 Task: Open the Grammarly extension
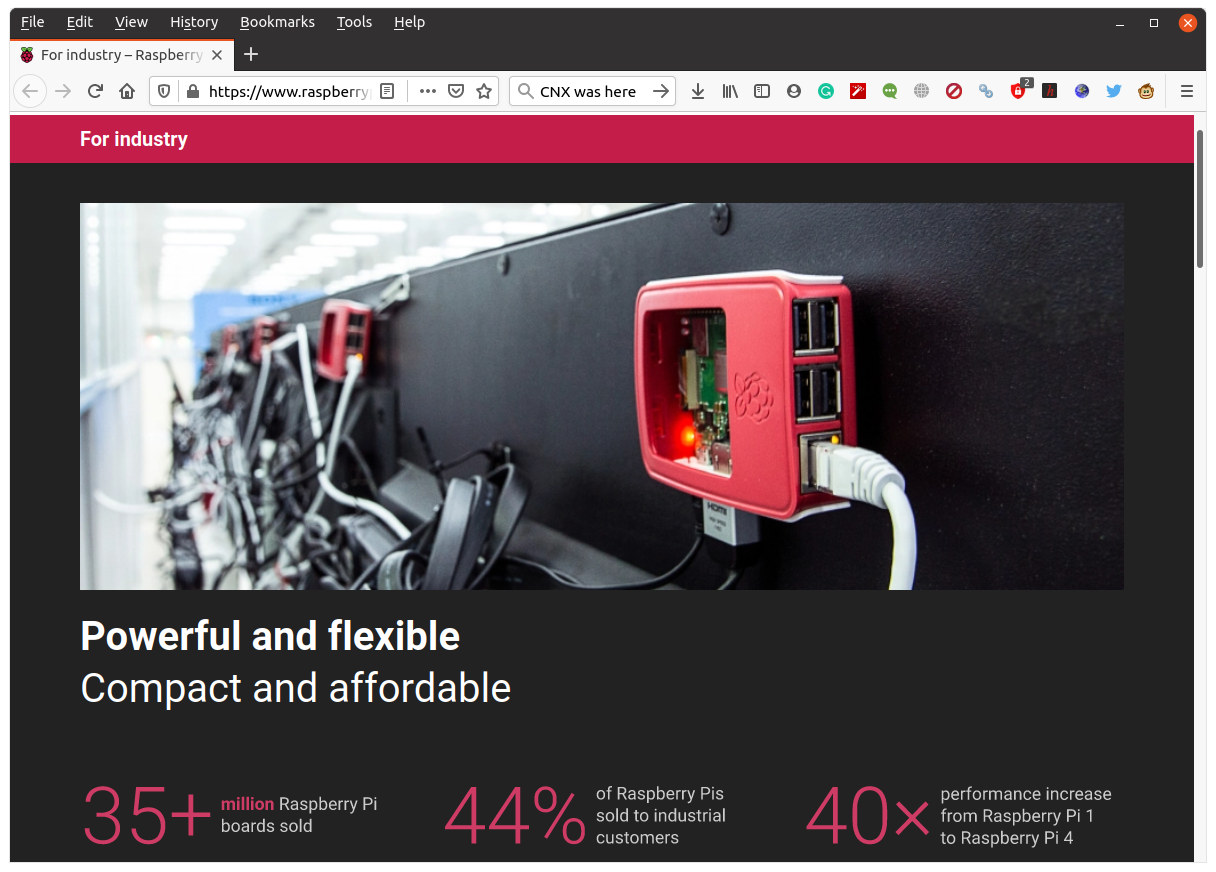[826, 91]
